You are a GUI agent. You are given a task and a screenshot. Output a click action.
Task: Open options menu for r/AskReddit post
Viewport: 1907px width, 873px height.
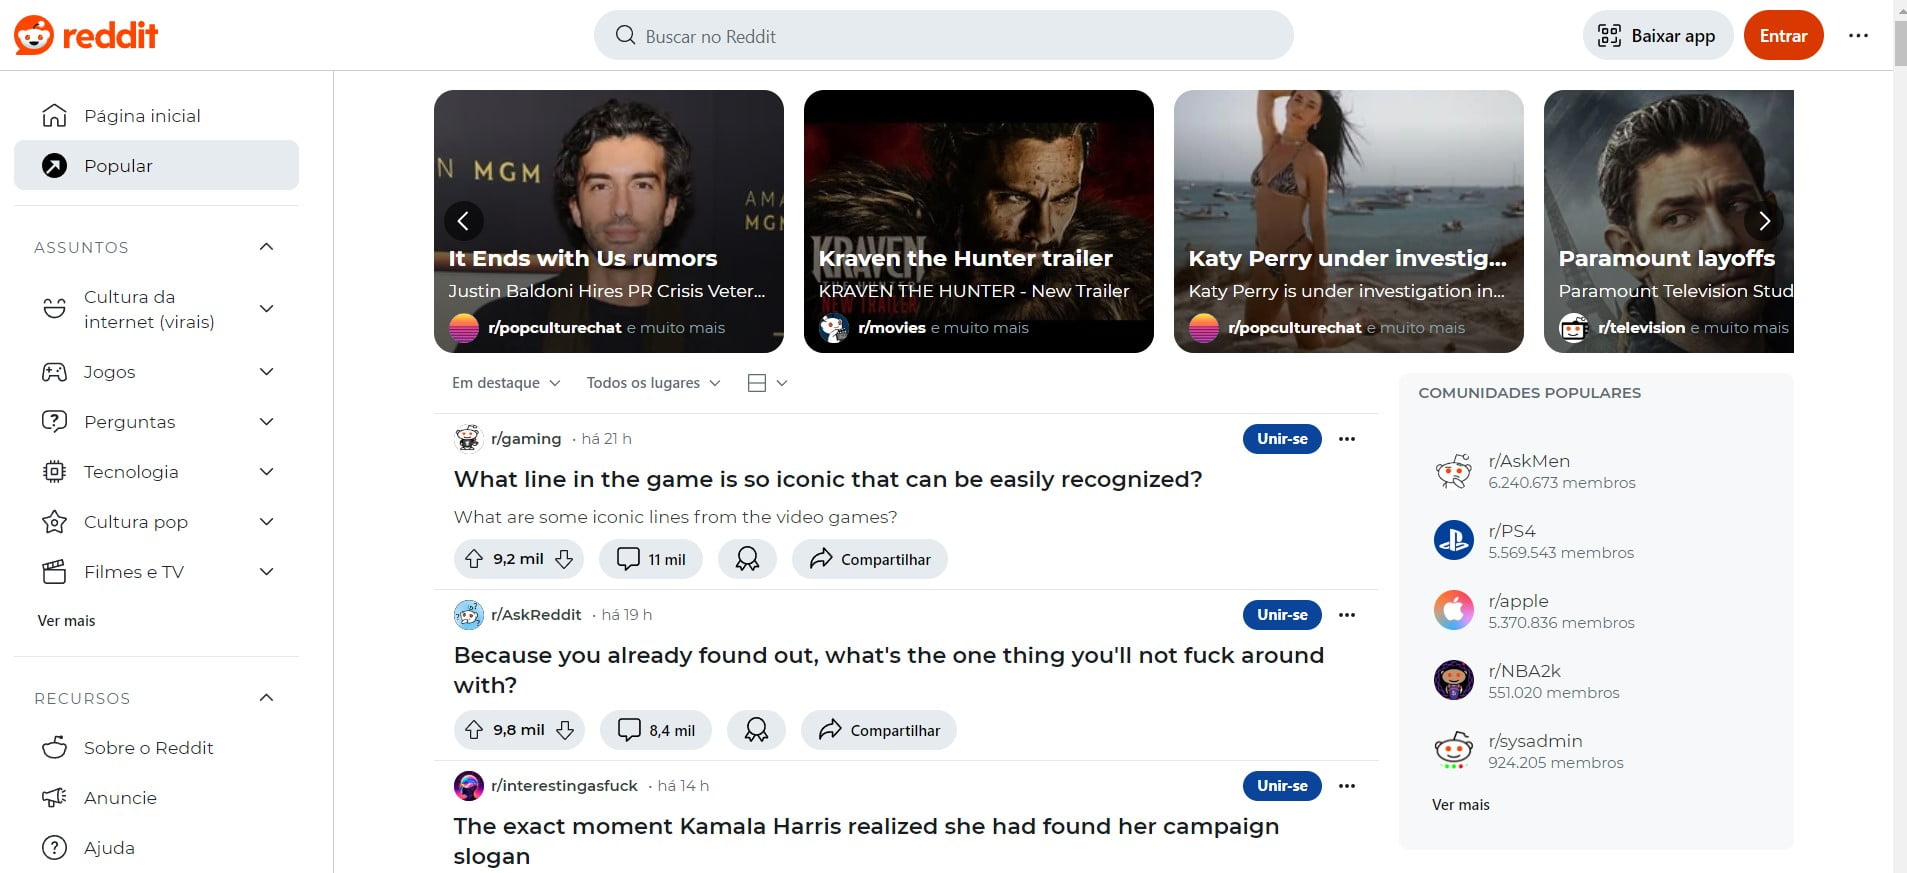pos(1347,615)
